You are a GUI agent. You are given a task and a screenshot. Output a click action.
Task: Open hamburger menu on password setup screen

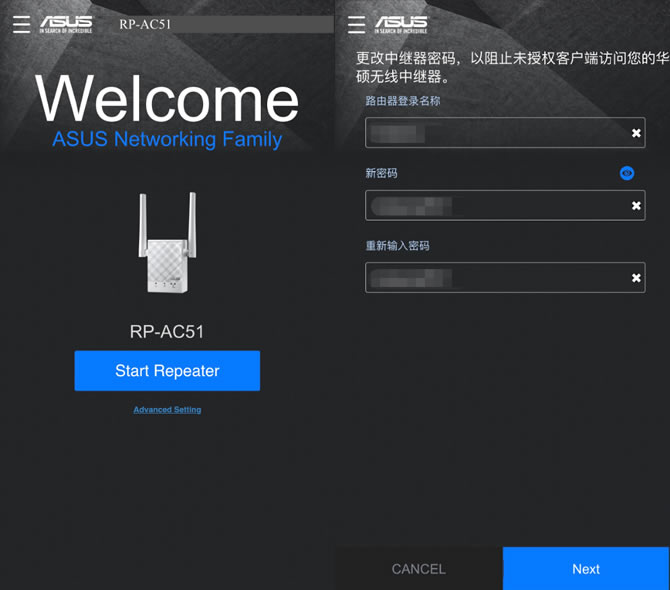point(356,24)
